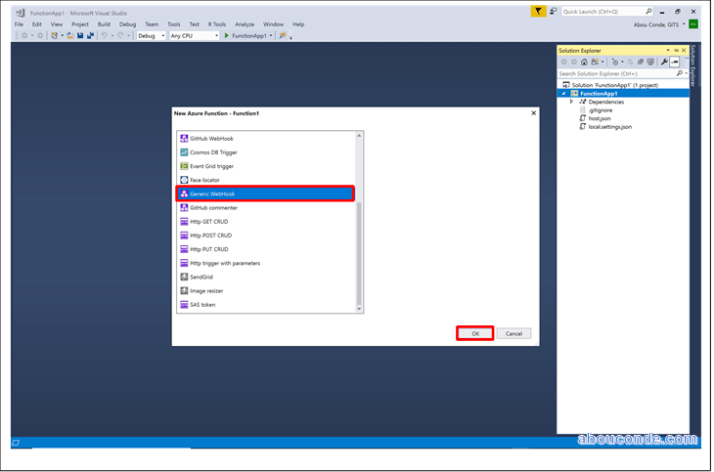Collapse the FunctionApp1 project node
This screenshot has height=472, width=714.
565,94
